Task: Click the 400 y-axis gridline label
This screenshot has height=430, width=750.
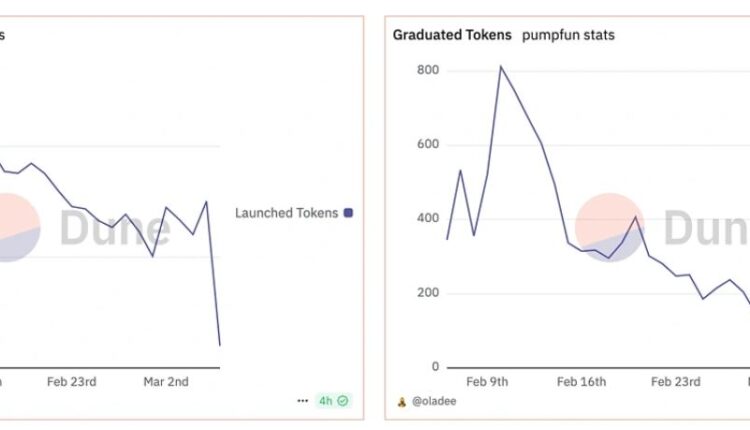Action: coord(427,218)
